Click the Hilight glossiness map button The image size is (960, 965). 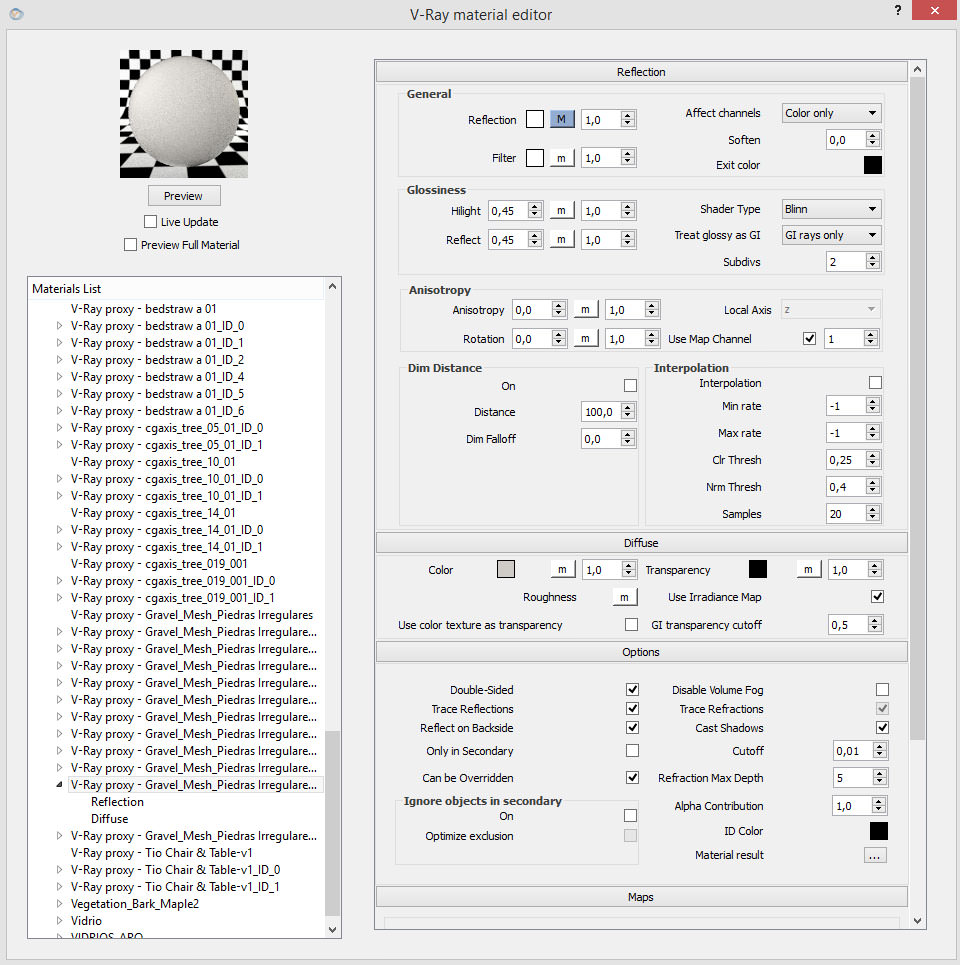point(561,211)
